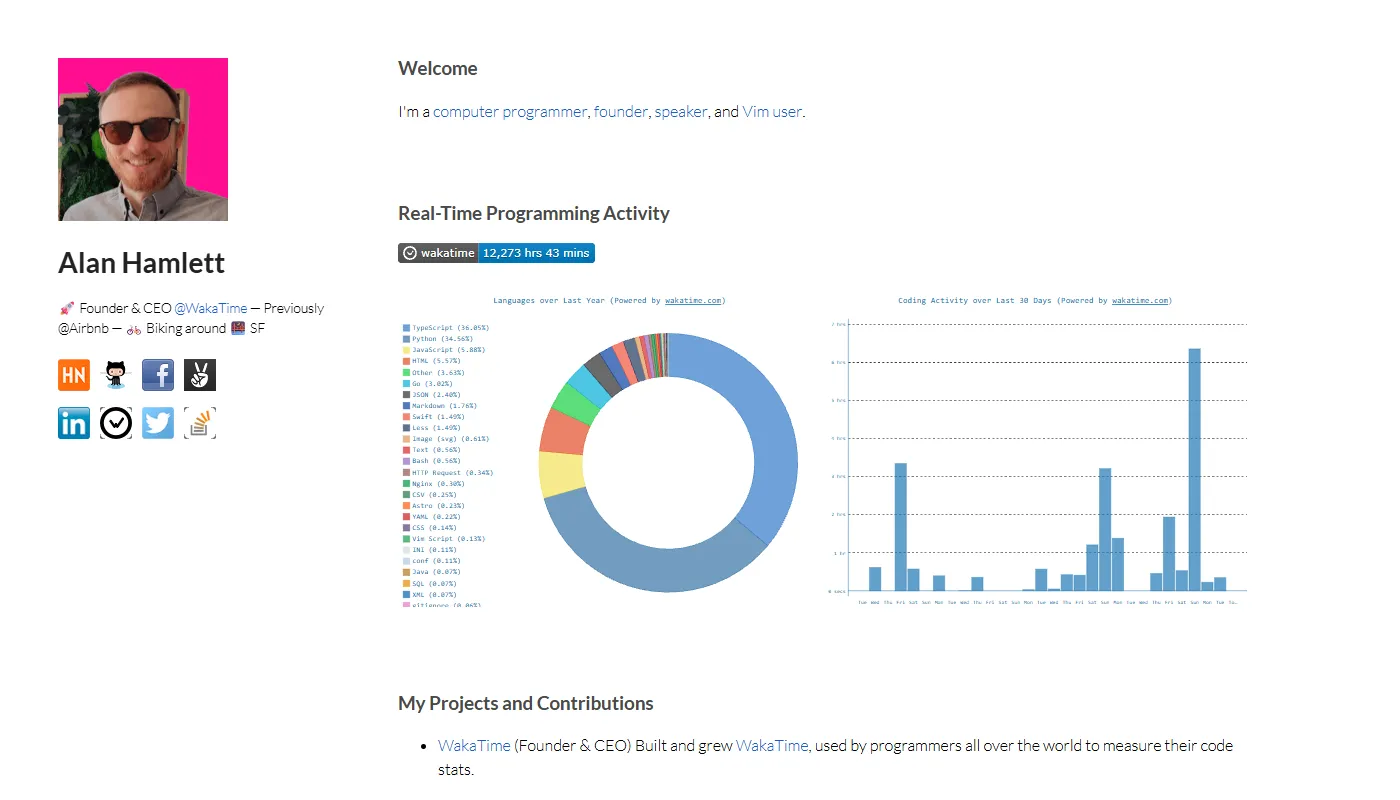1400x800 pixels.
Task: Visit the 'Vim user' link
Action: [772, 112]
